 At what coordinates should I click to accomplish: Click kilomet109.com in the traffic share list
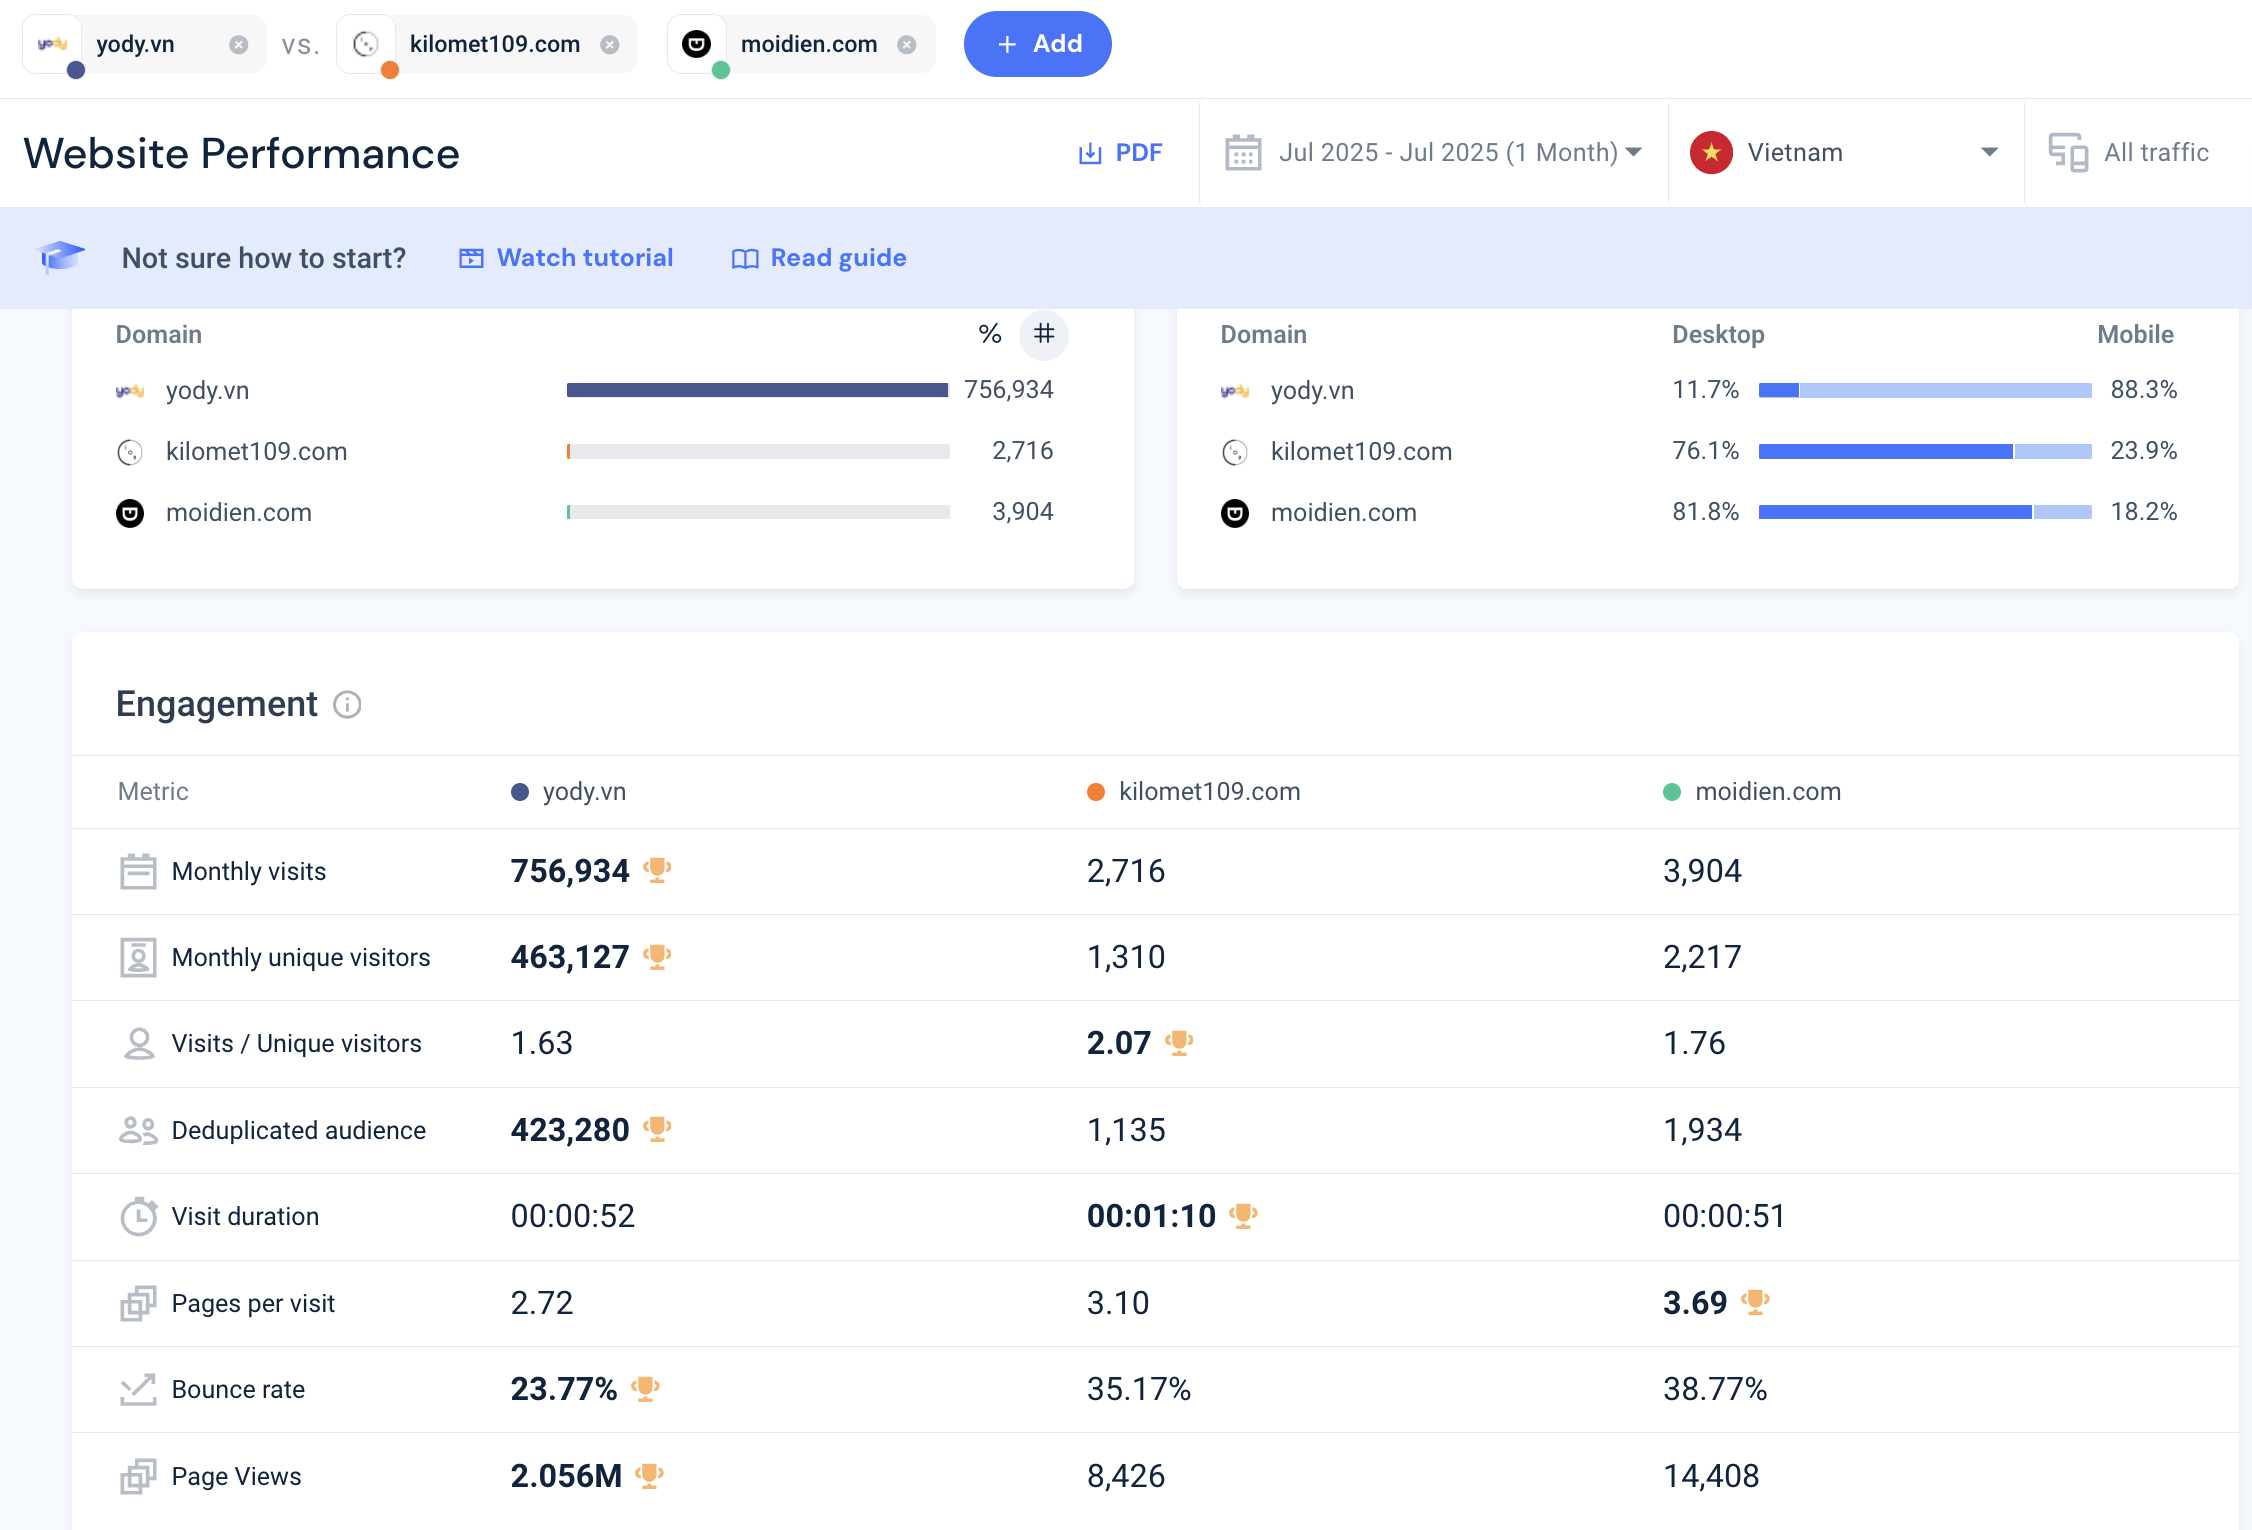[256, 451]
